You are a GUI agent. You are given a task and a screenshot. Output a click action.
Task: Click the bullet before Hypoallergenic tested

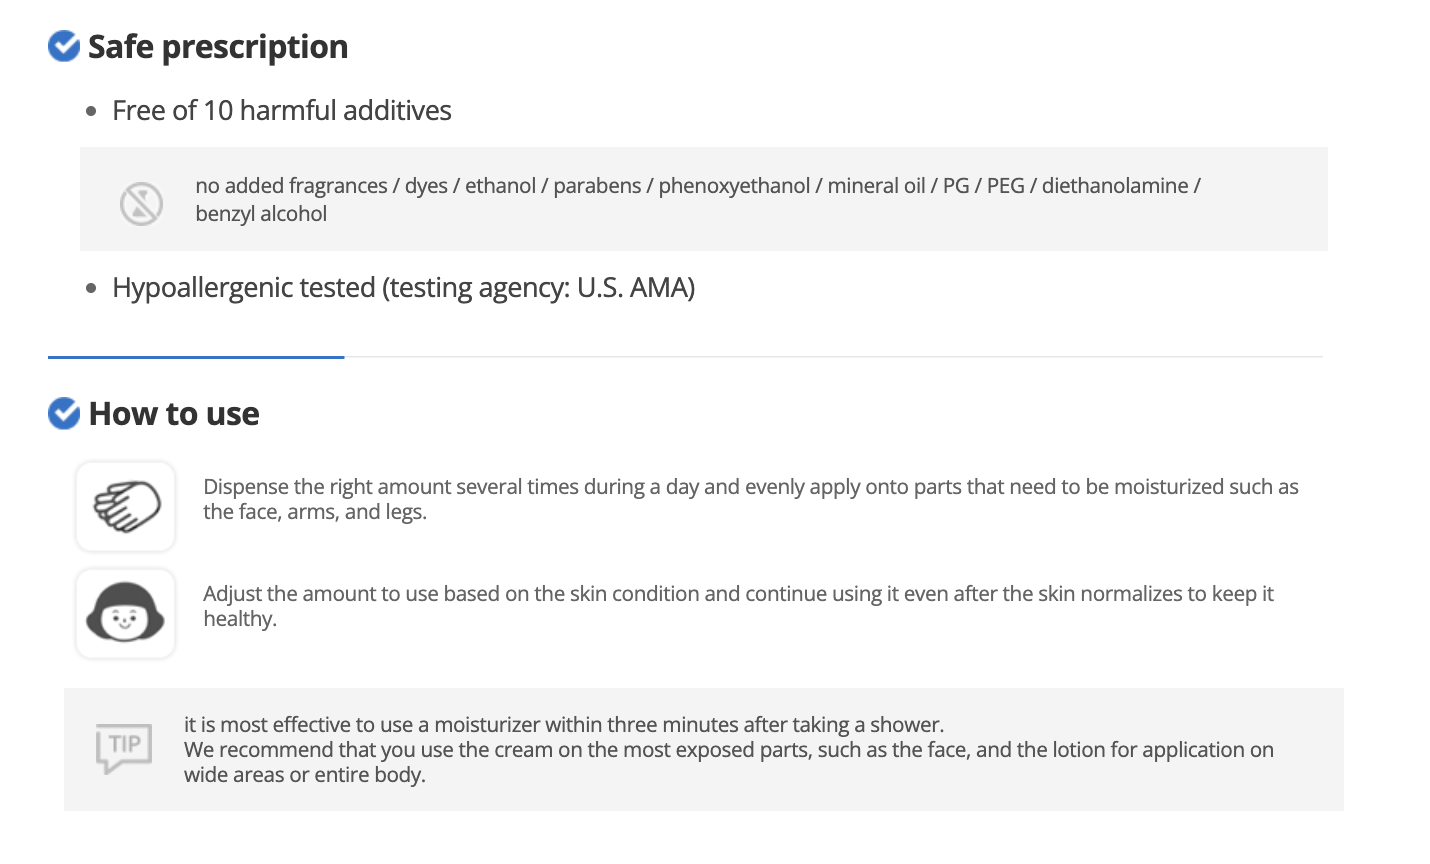tap(92, 288)
